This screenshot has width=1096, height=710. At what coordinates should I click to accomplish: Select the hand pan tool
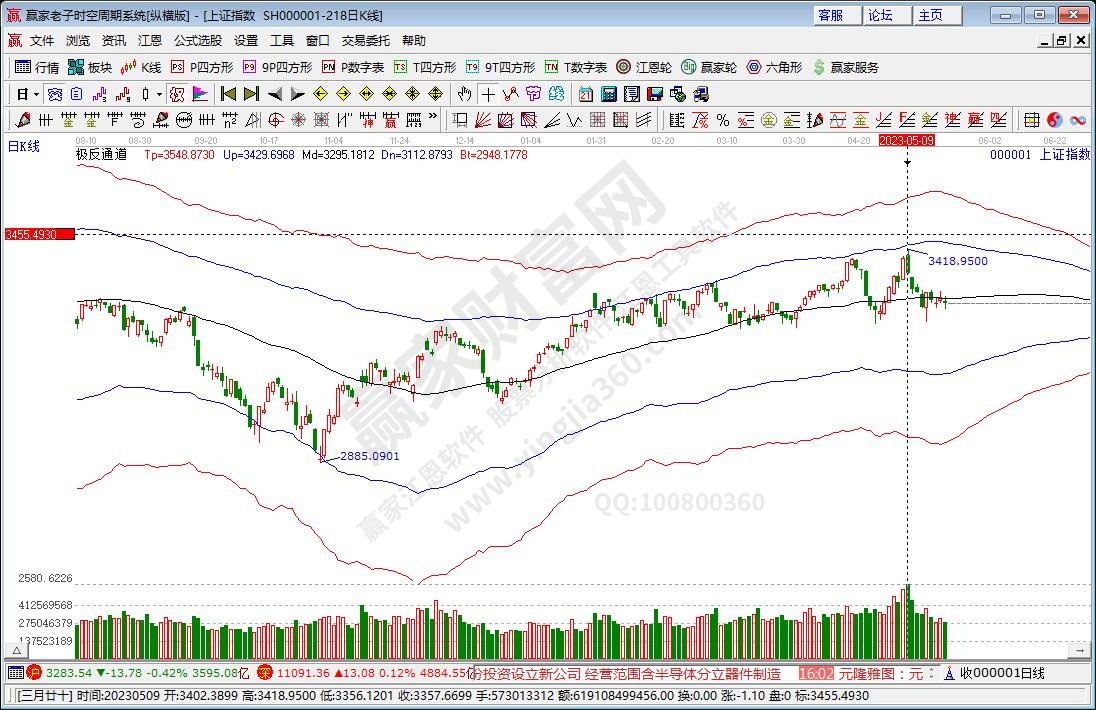[x=464, y=94]
